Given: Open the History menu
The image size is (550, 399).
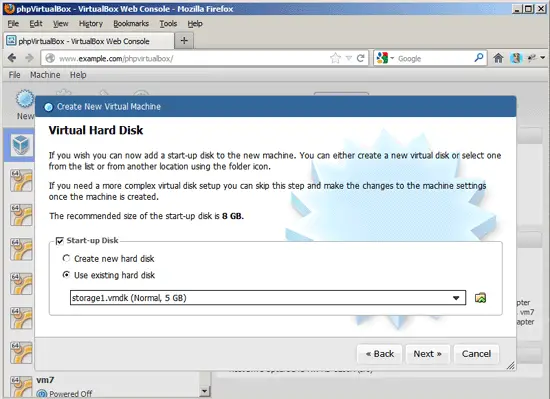Looking at the screenshot, I should (x=90, y=23).
